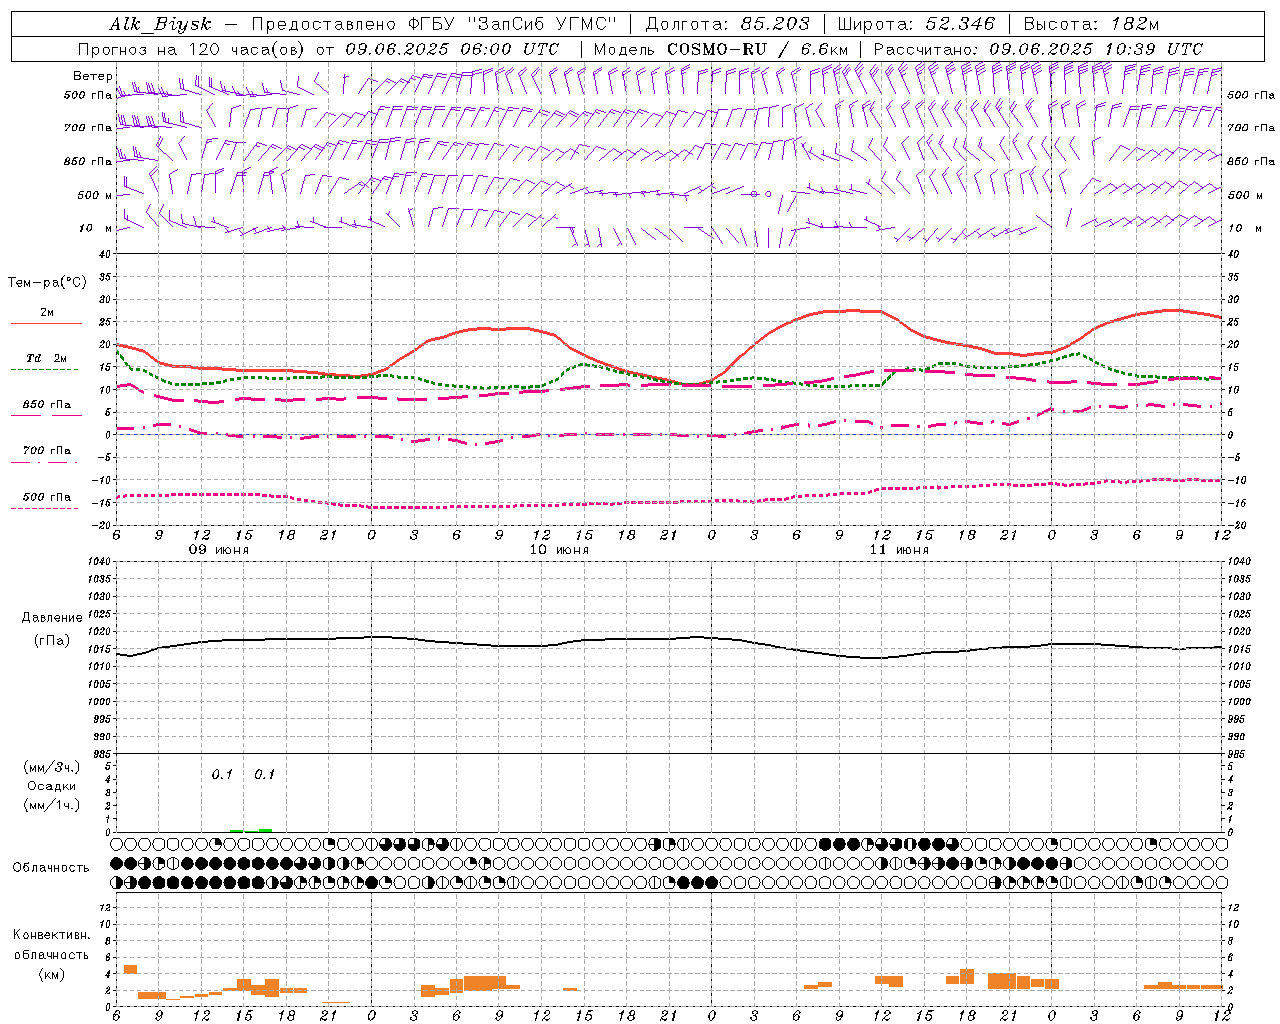Select the provider text ФГБУ "ЗапСиб УГМС"
This screenshot has height=1024, width=1280.
pyautogui.click(x=513, y=24)
